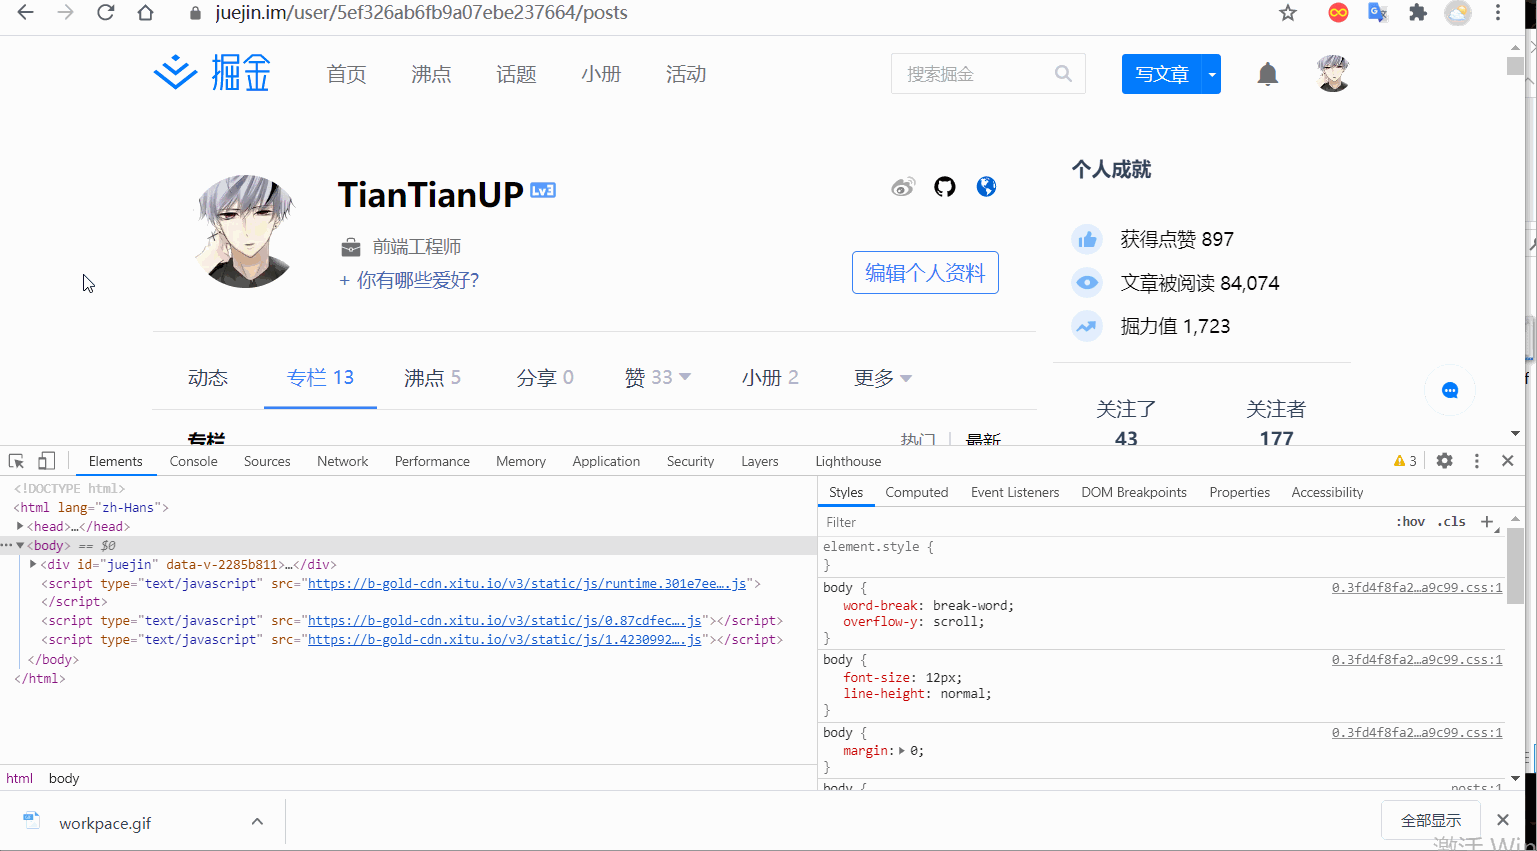The height and width of the screenshot is (851, 1537).
Task: Focus the 搜索掘金 search field
Action: [x=988, y=74]
